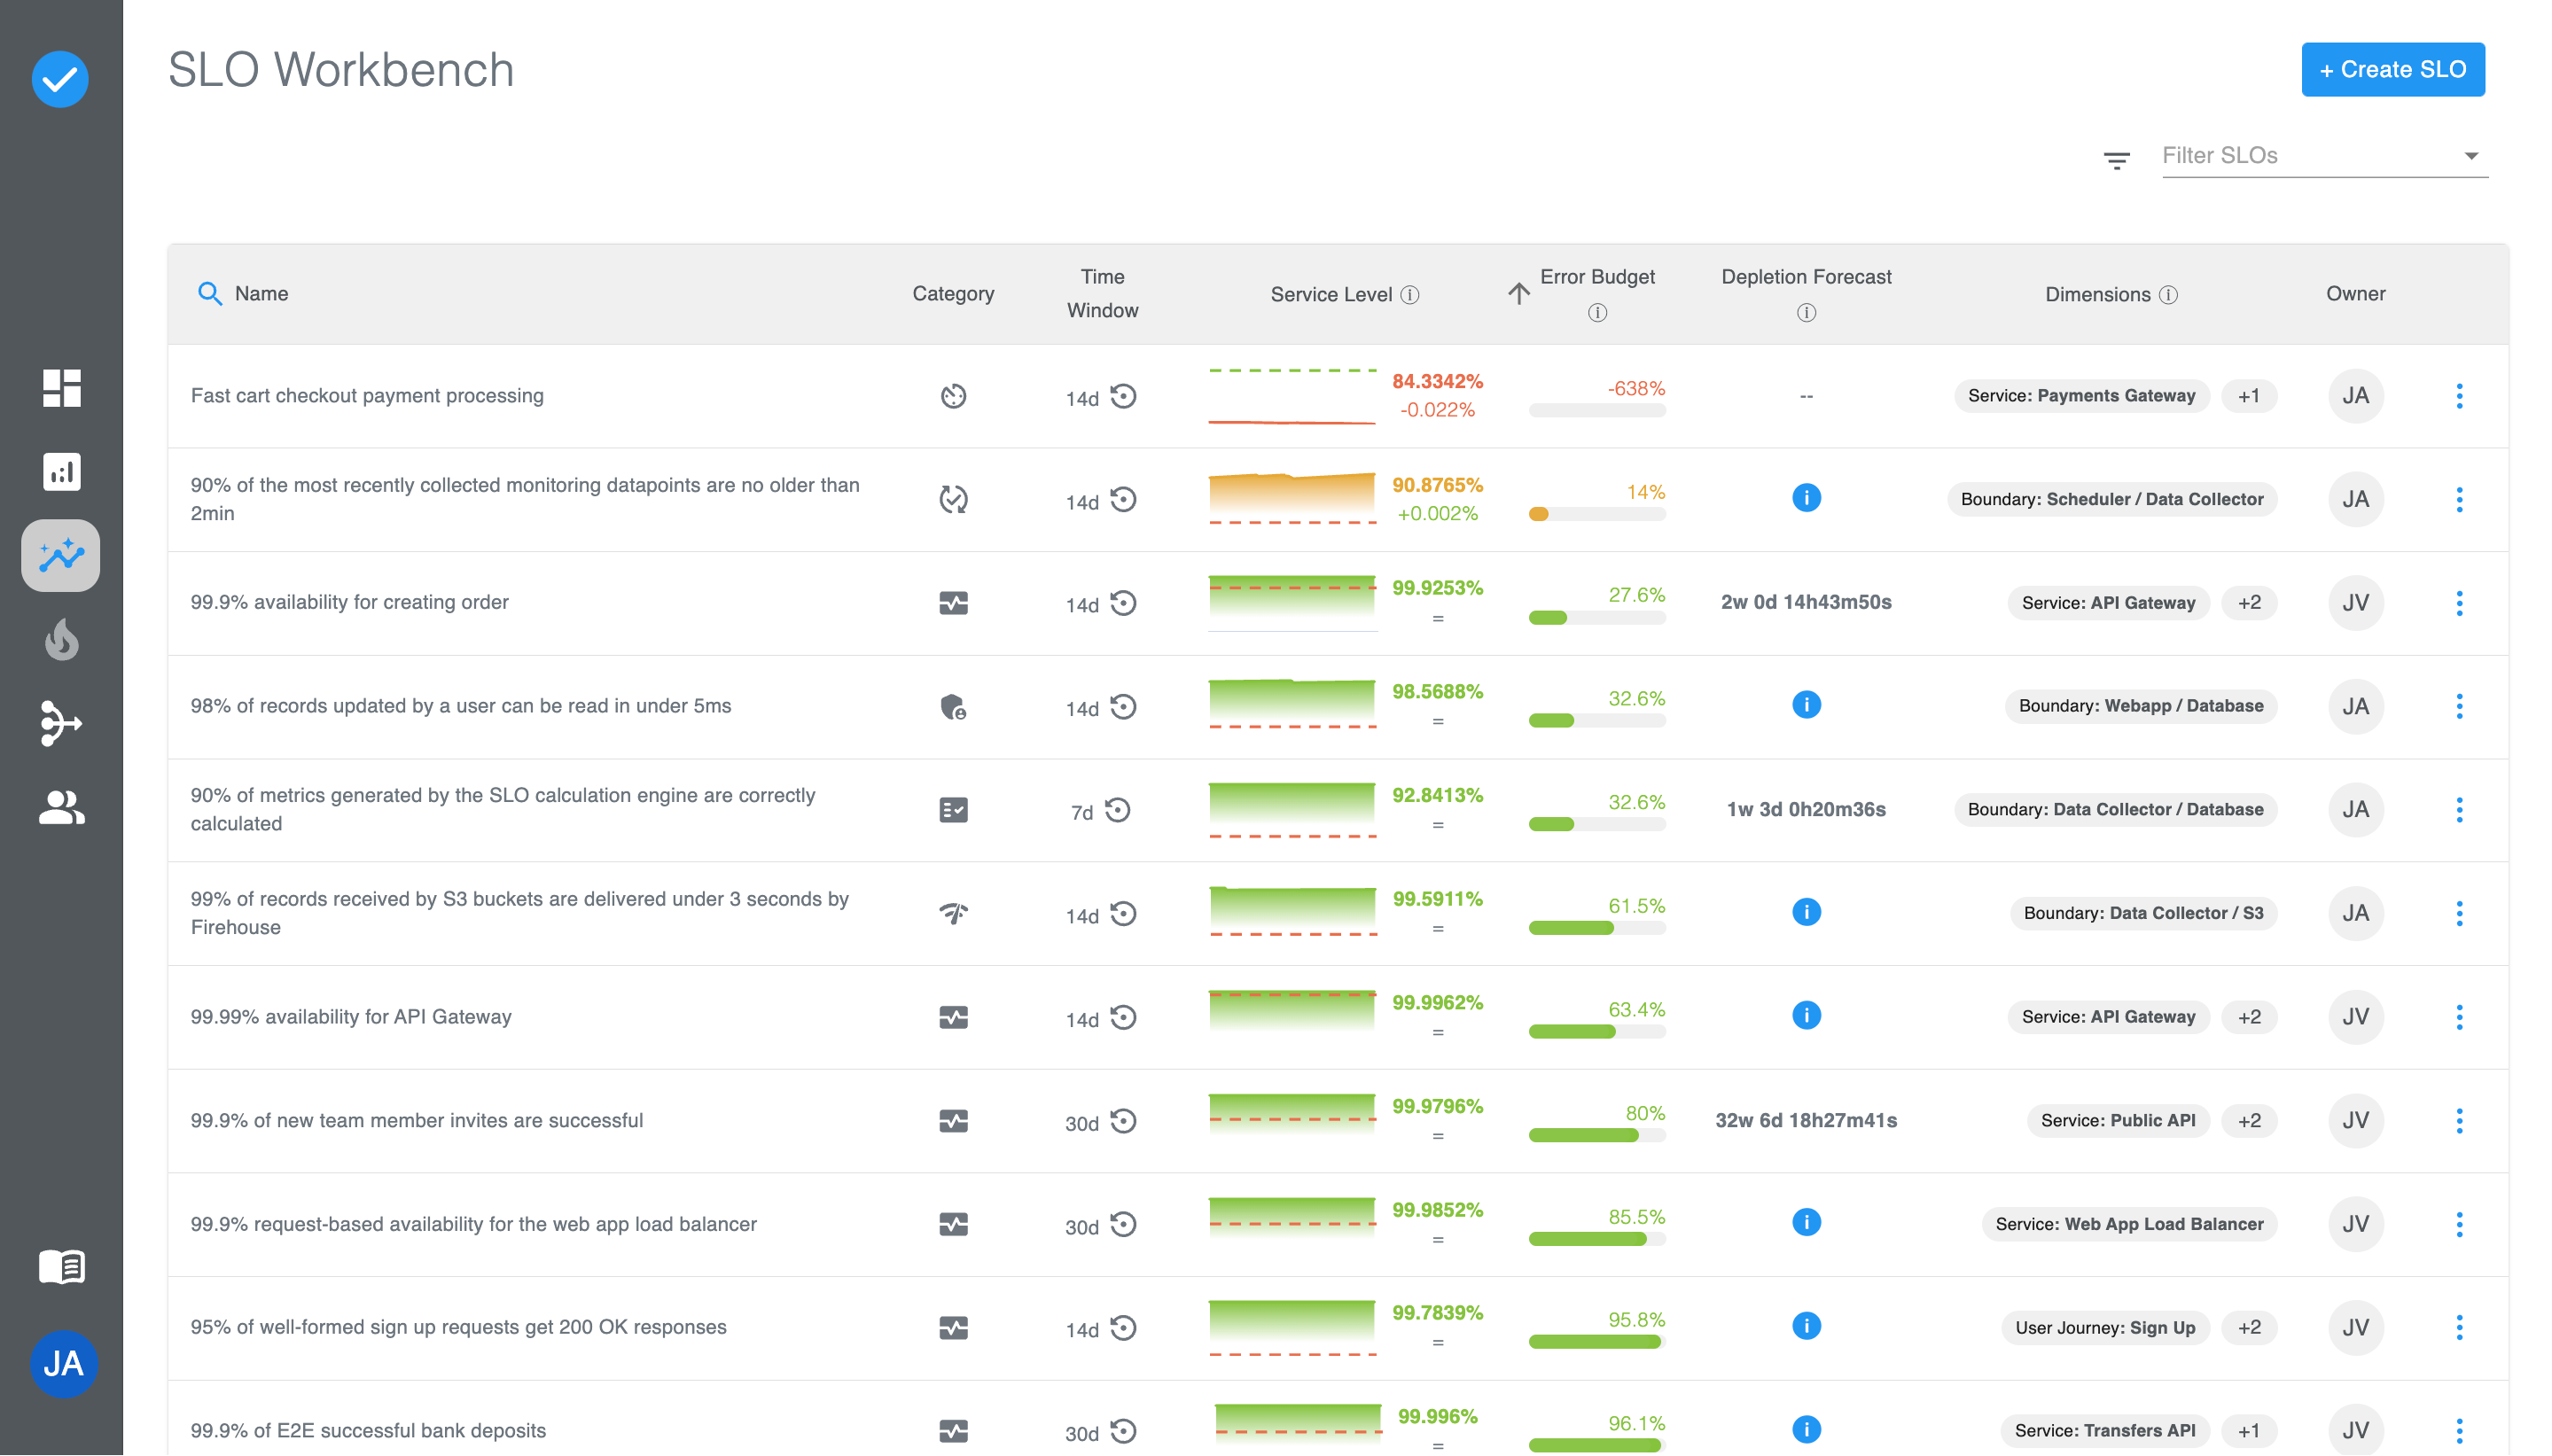Click info icon next to Service Level header
The height and width of the screenshot is (1456, 2552).
1409,295
